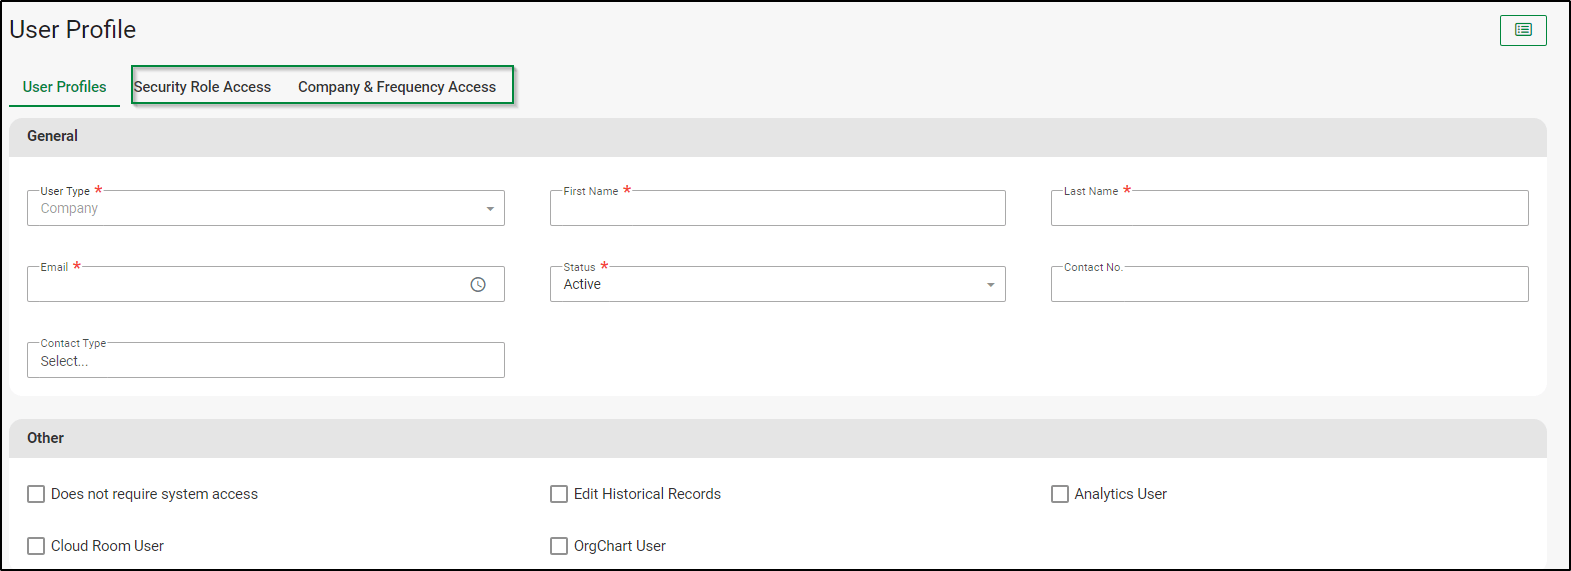The image size is (1571, 571).
Task: Click the User Profile page title
Action: (x=73, y=30)
